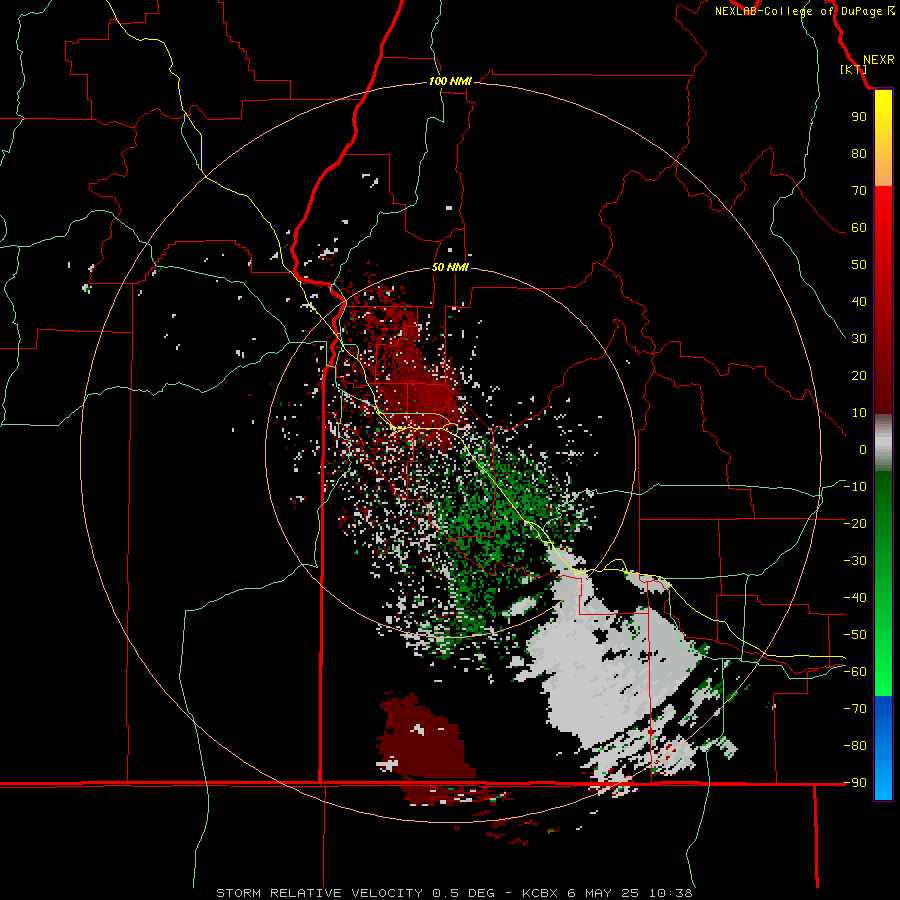Image resolution: width=900 pixels, height=900 pixels.
Task: Click the positive 40 scale value
Action: click(x=859, y=301)
